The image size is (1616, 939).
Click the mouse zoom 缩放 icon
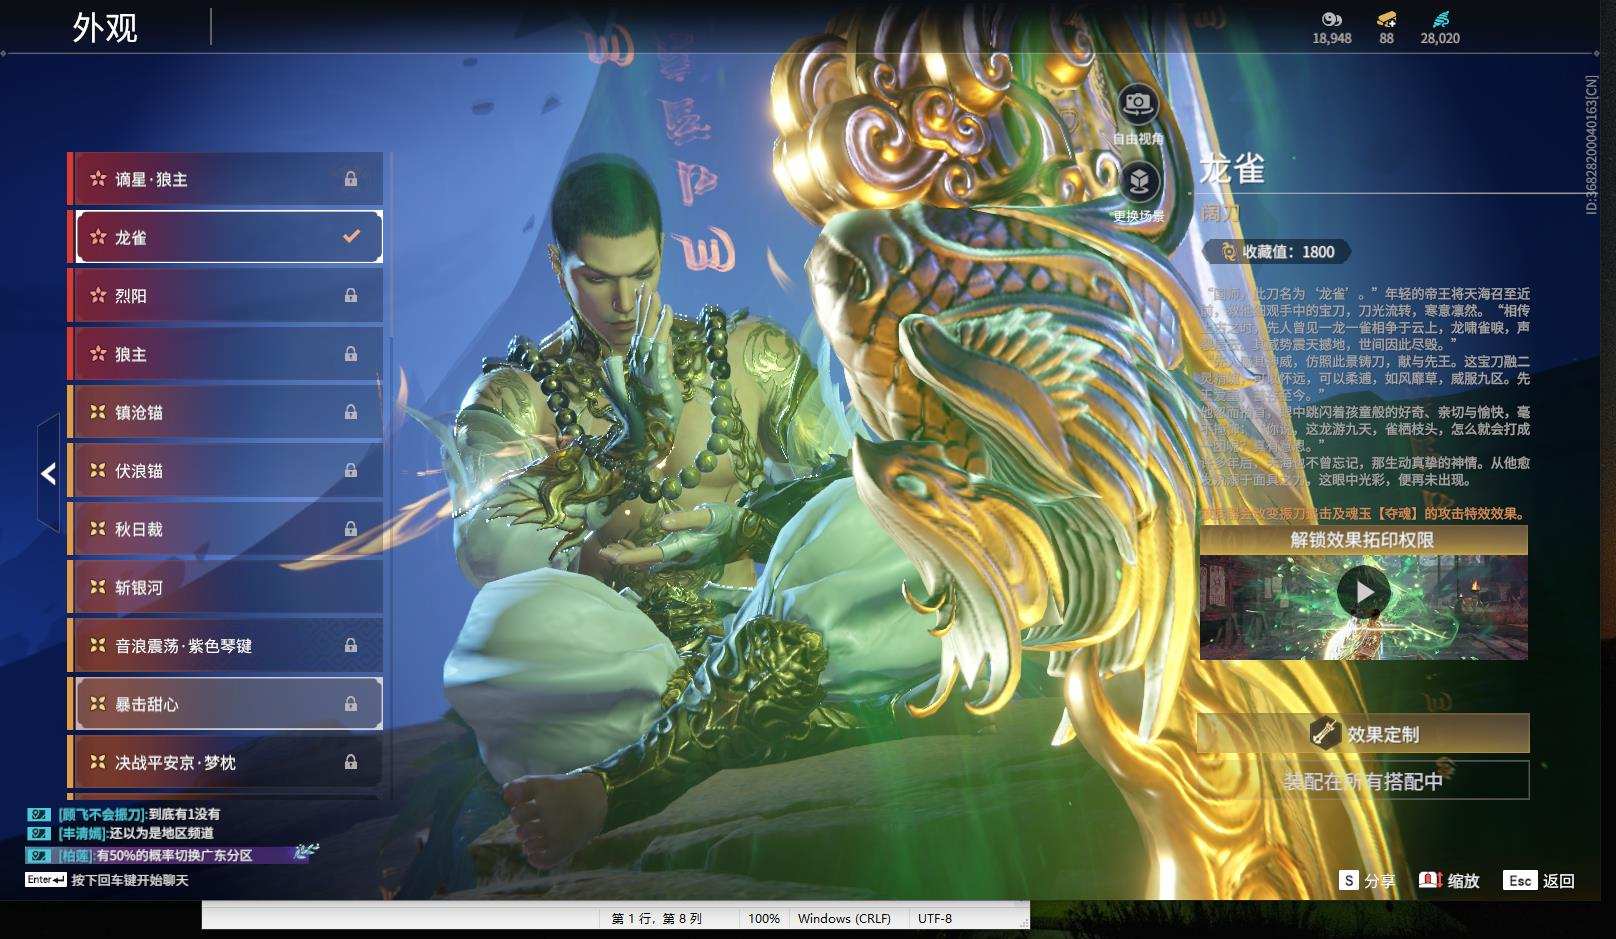pos(1430,880)
